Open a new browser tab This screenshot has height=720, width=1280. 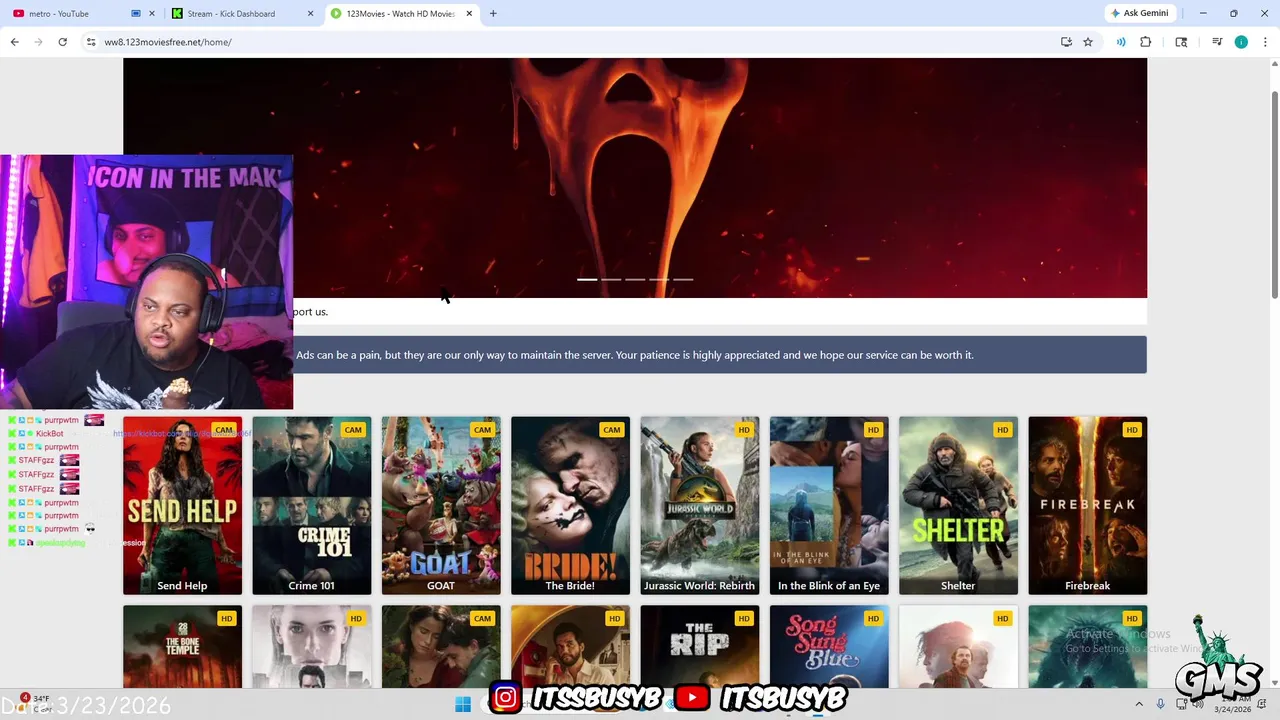493,14
